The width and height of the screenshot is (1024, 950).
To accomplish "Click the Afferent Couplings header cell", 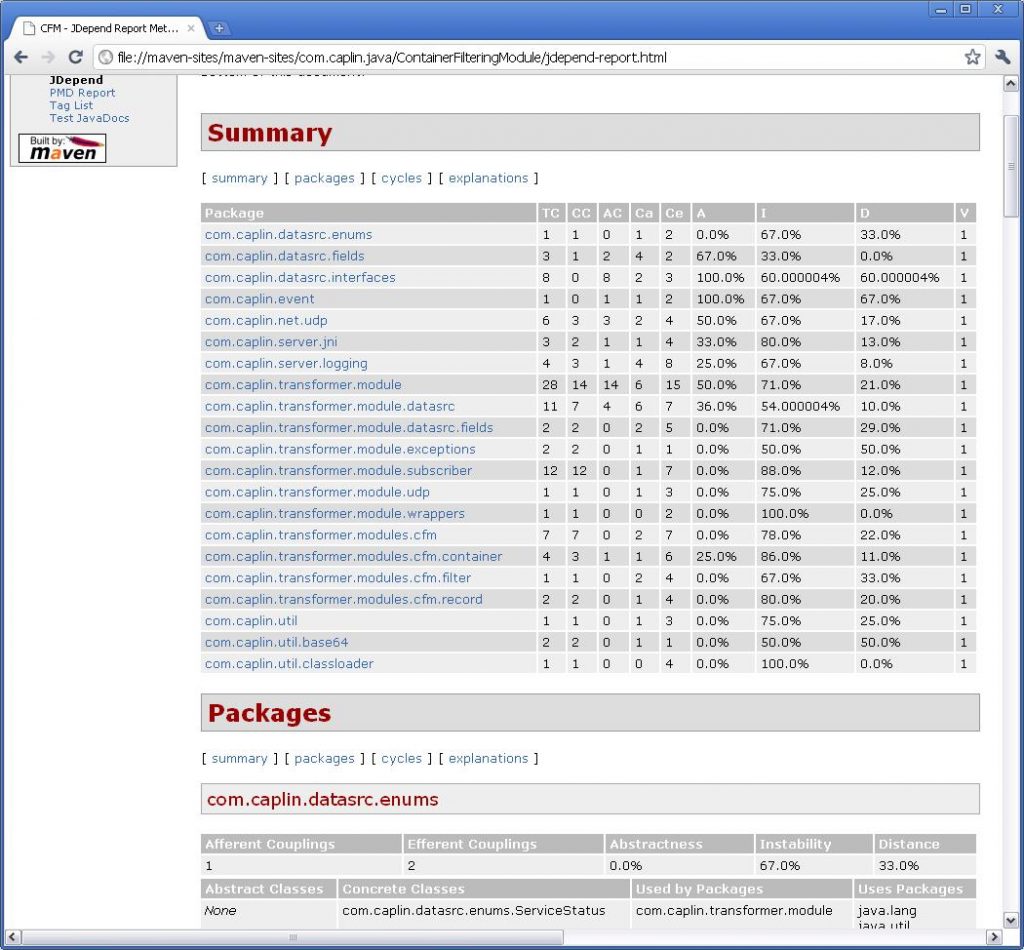I will tap(301, 844).
